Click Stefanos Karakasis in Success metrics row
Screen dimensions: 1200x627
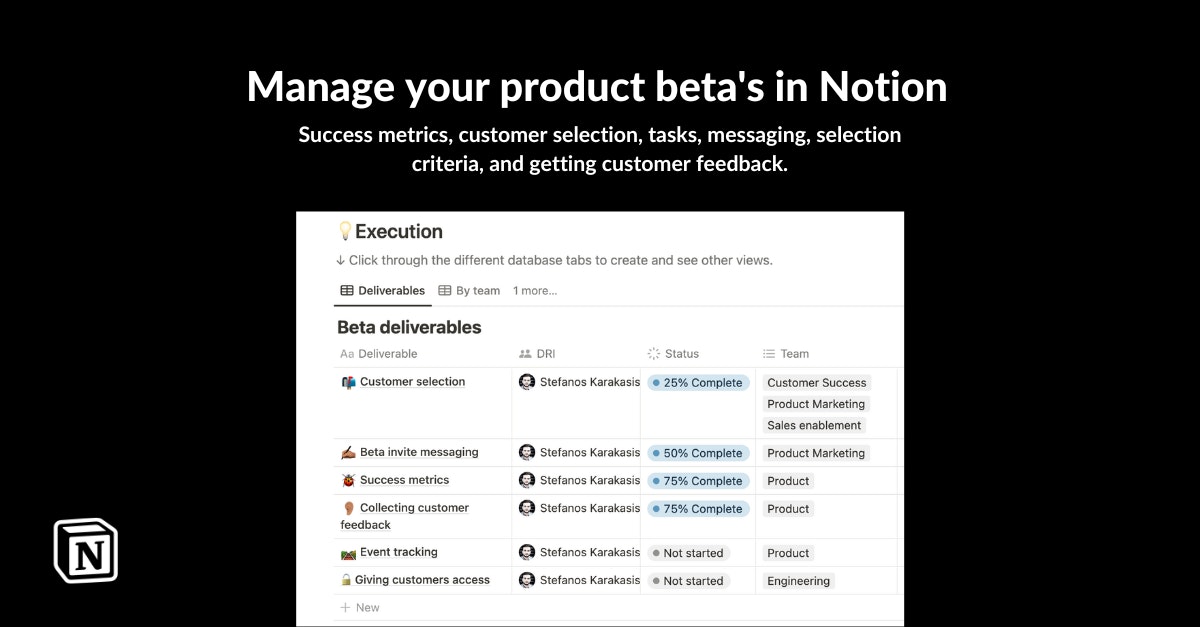pyautogui.click(x=590, y=480)
